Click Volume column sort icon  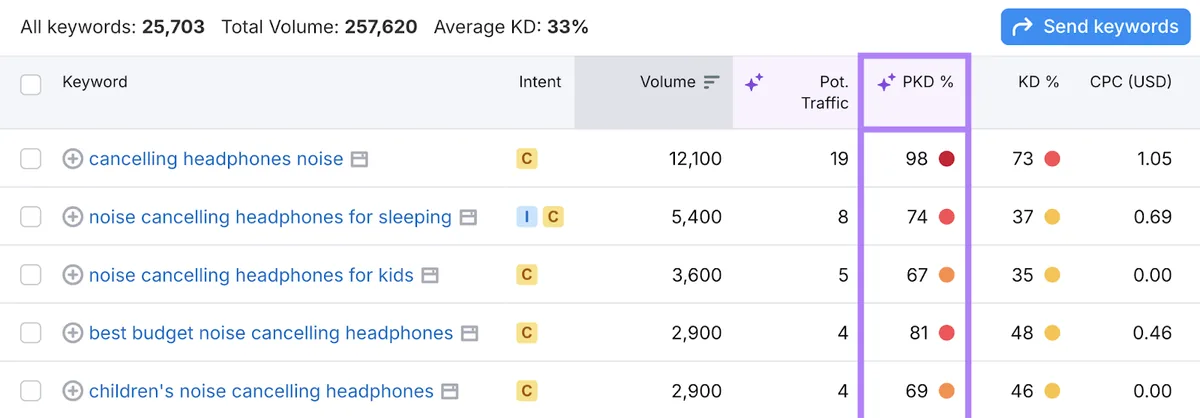coord(712,82)
